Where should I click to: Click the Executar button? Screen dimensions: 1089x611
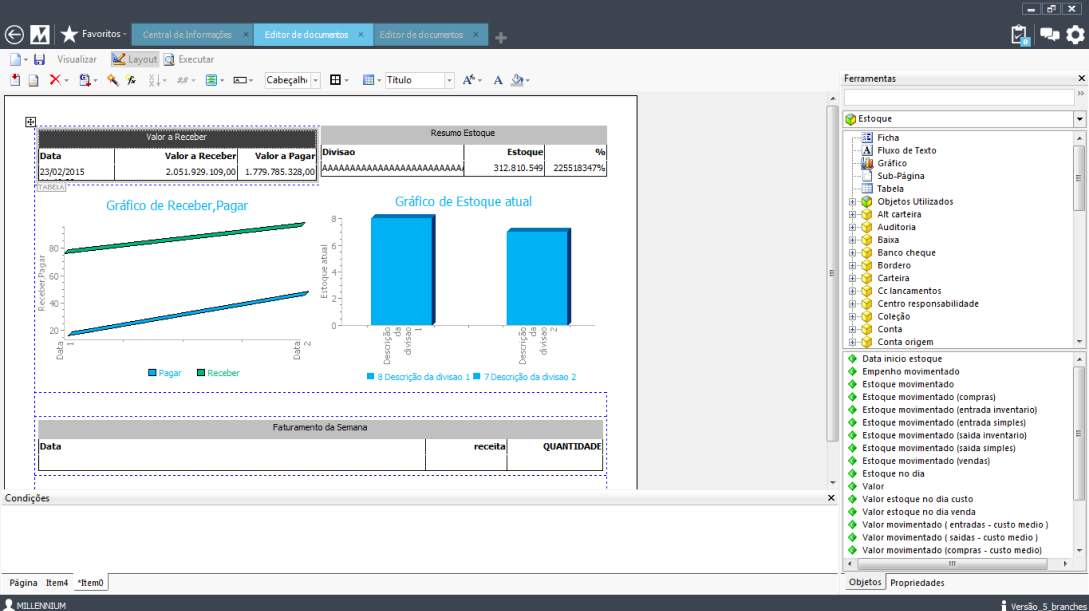pos(189,60)
